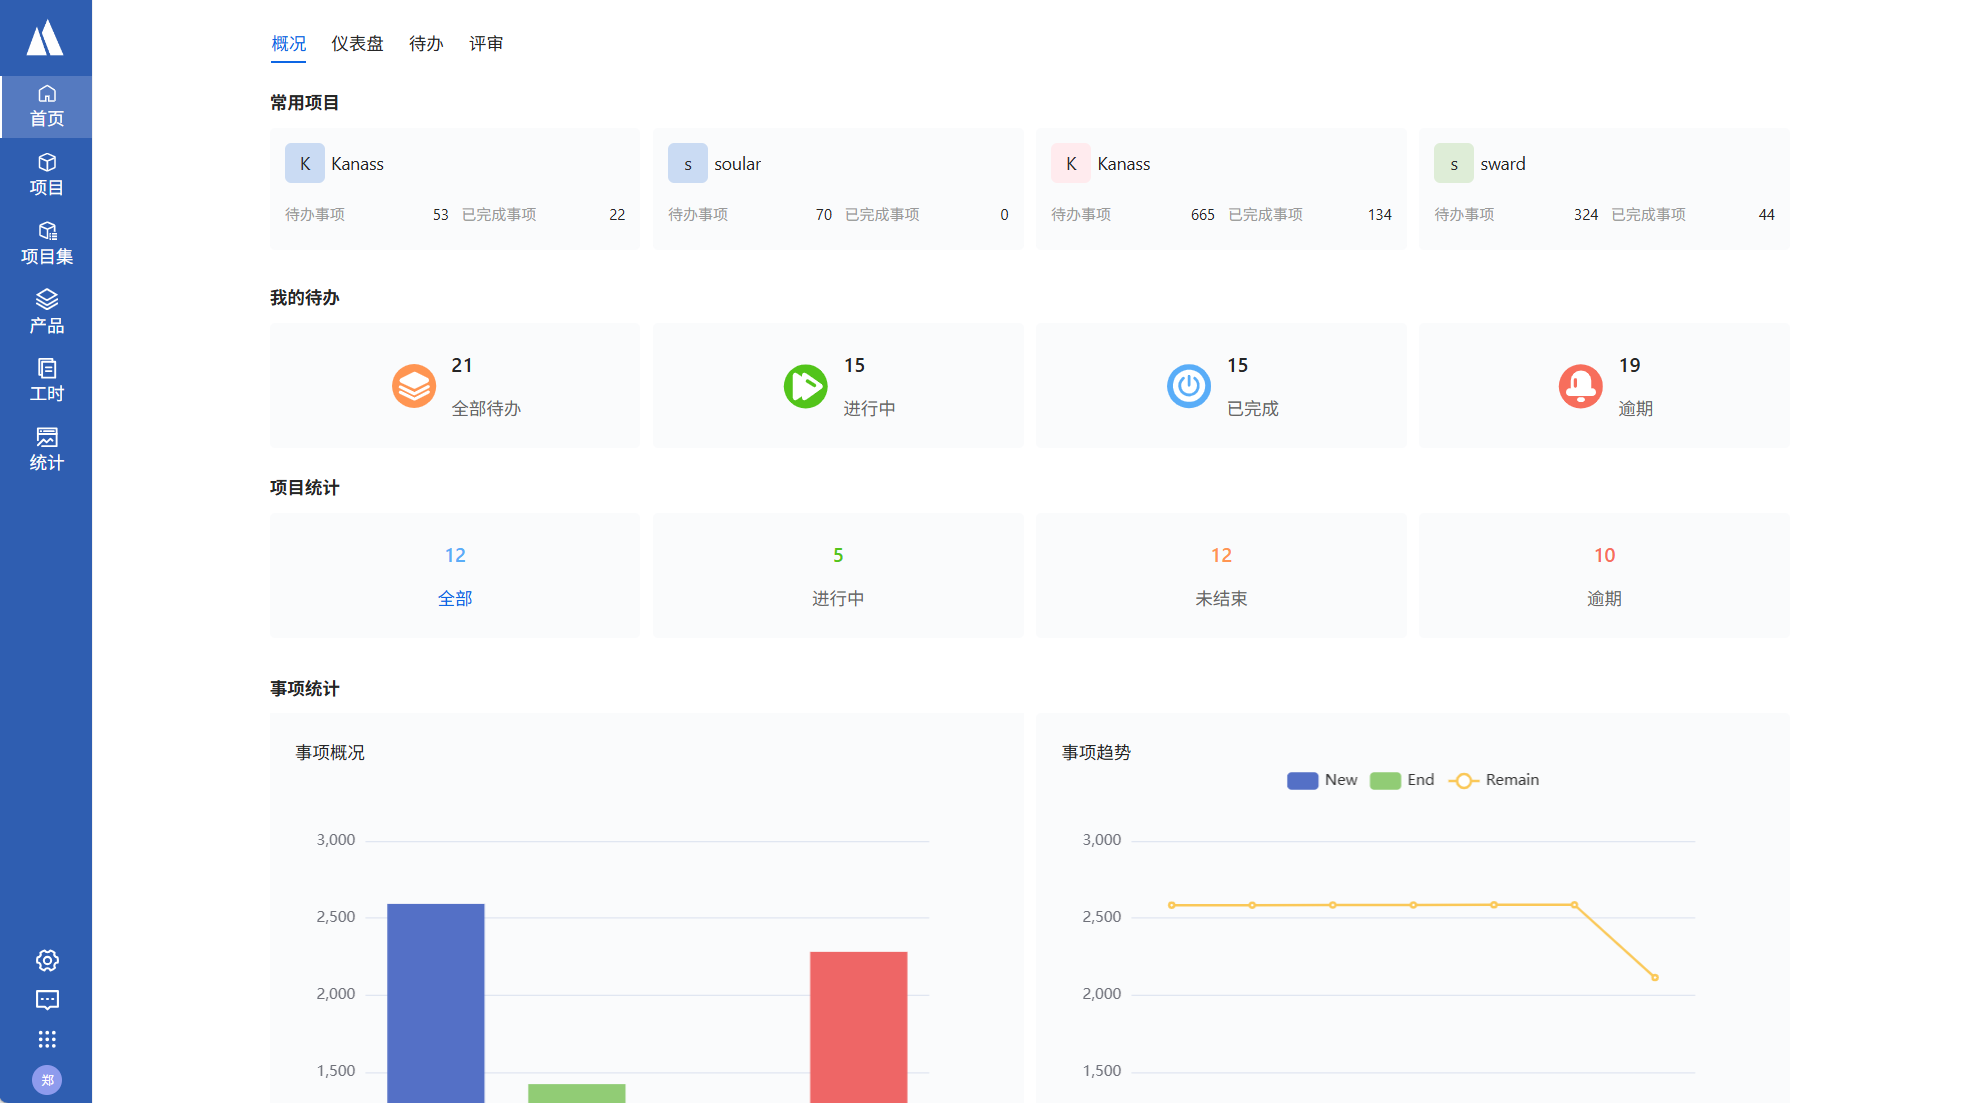Click the 逾期 overdue to-do card
Image resolution: width=1962 pixels, height=1103 pixels.
tap(1603, 386)
